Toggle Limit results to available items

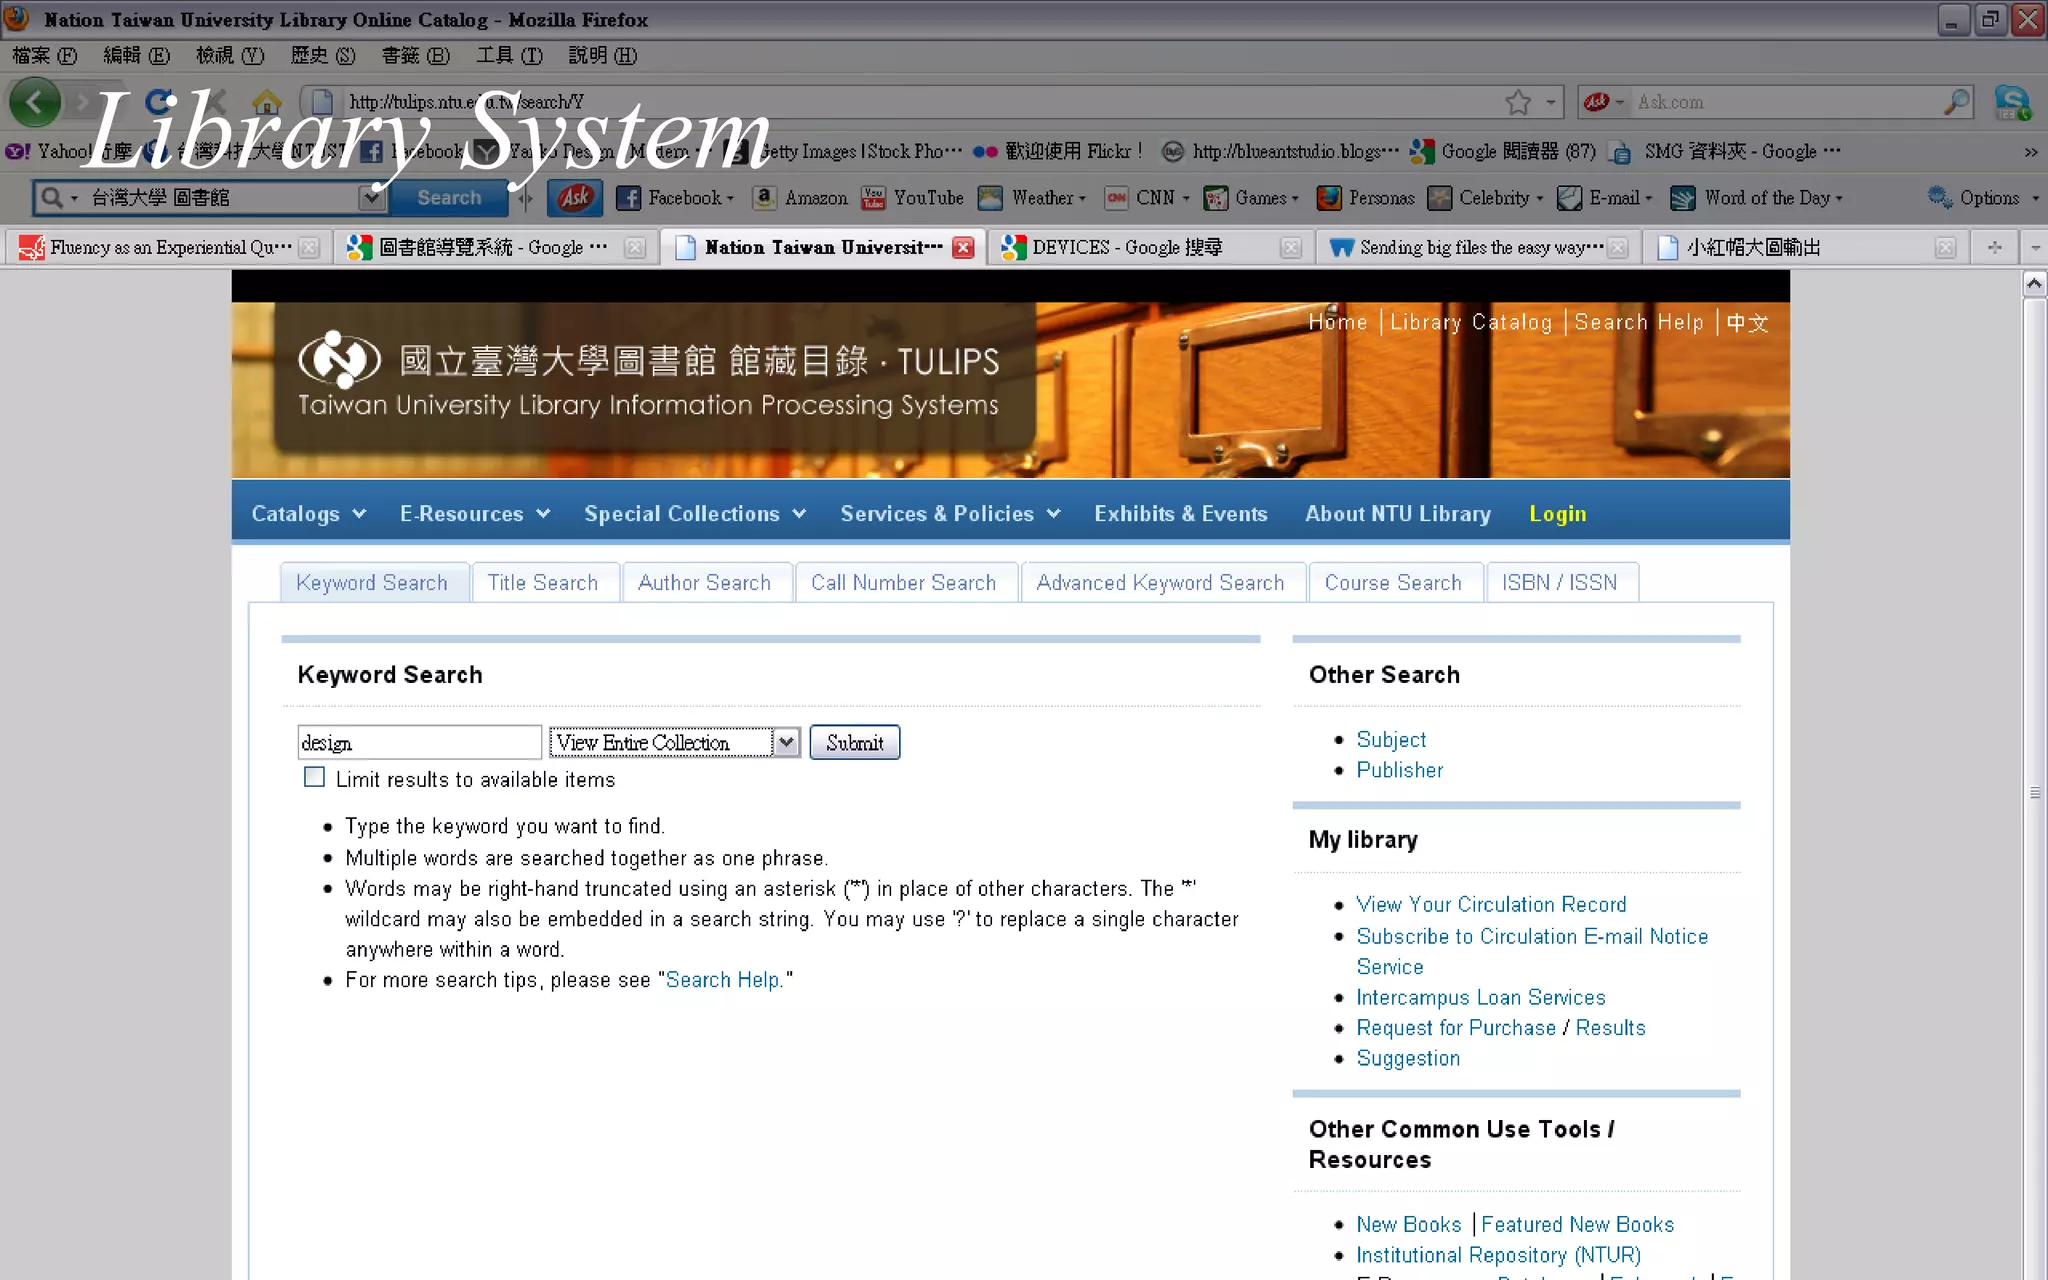(314, 777)
